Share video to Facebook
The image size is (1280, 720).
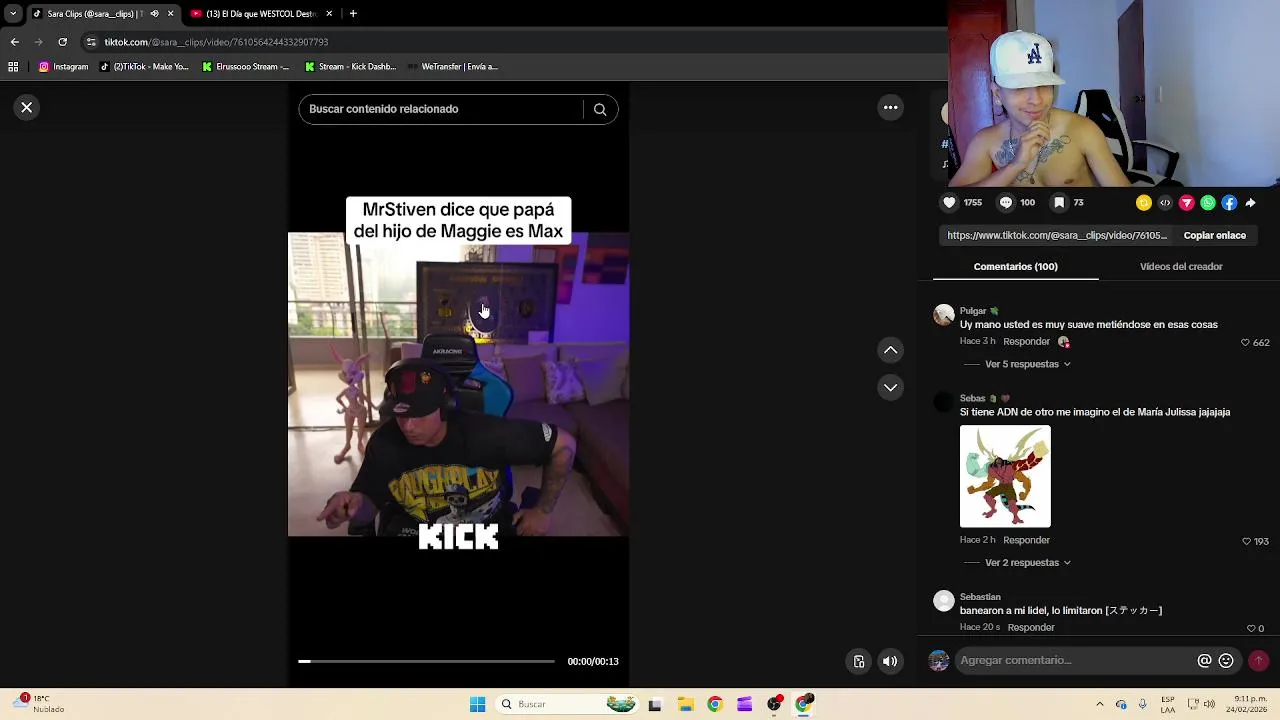pos(1229,203)
